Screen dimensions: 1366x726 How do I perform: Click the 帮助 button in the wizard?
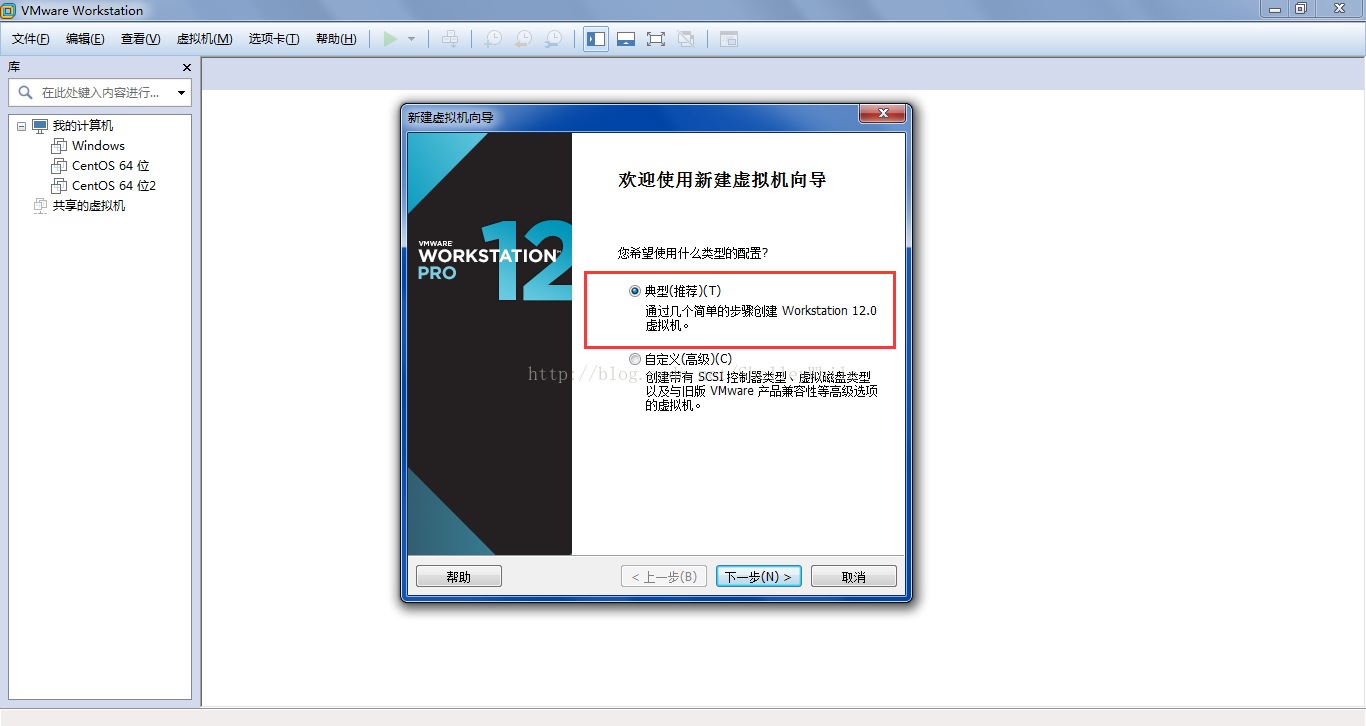pos(459,577)
